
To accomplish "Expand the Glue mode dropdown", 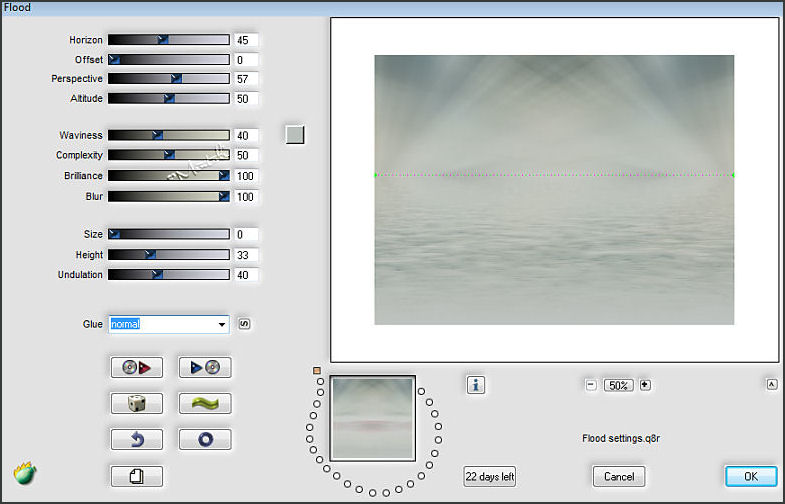I will pyautogui.click(x=221, y=325).
